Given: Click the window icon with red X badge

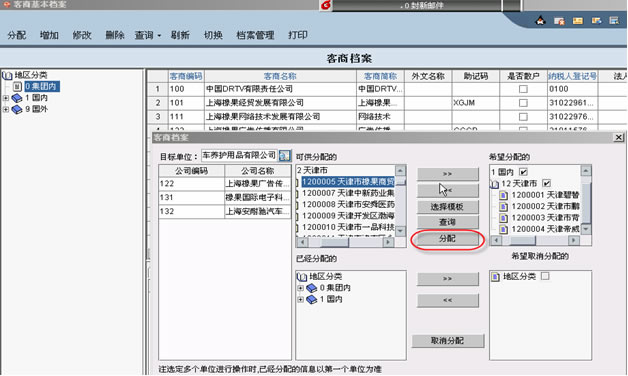Looking at the screenshot, I should (x=559, y=21).
